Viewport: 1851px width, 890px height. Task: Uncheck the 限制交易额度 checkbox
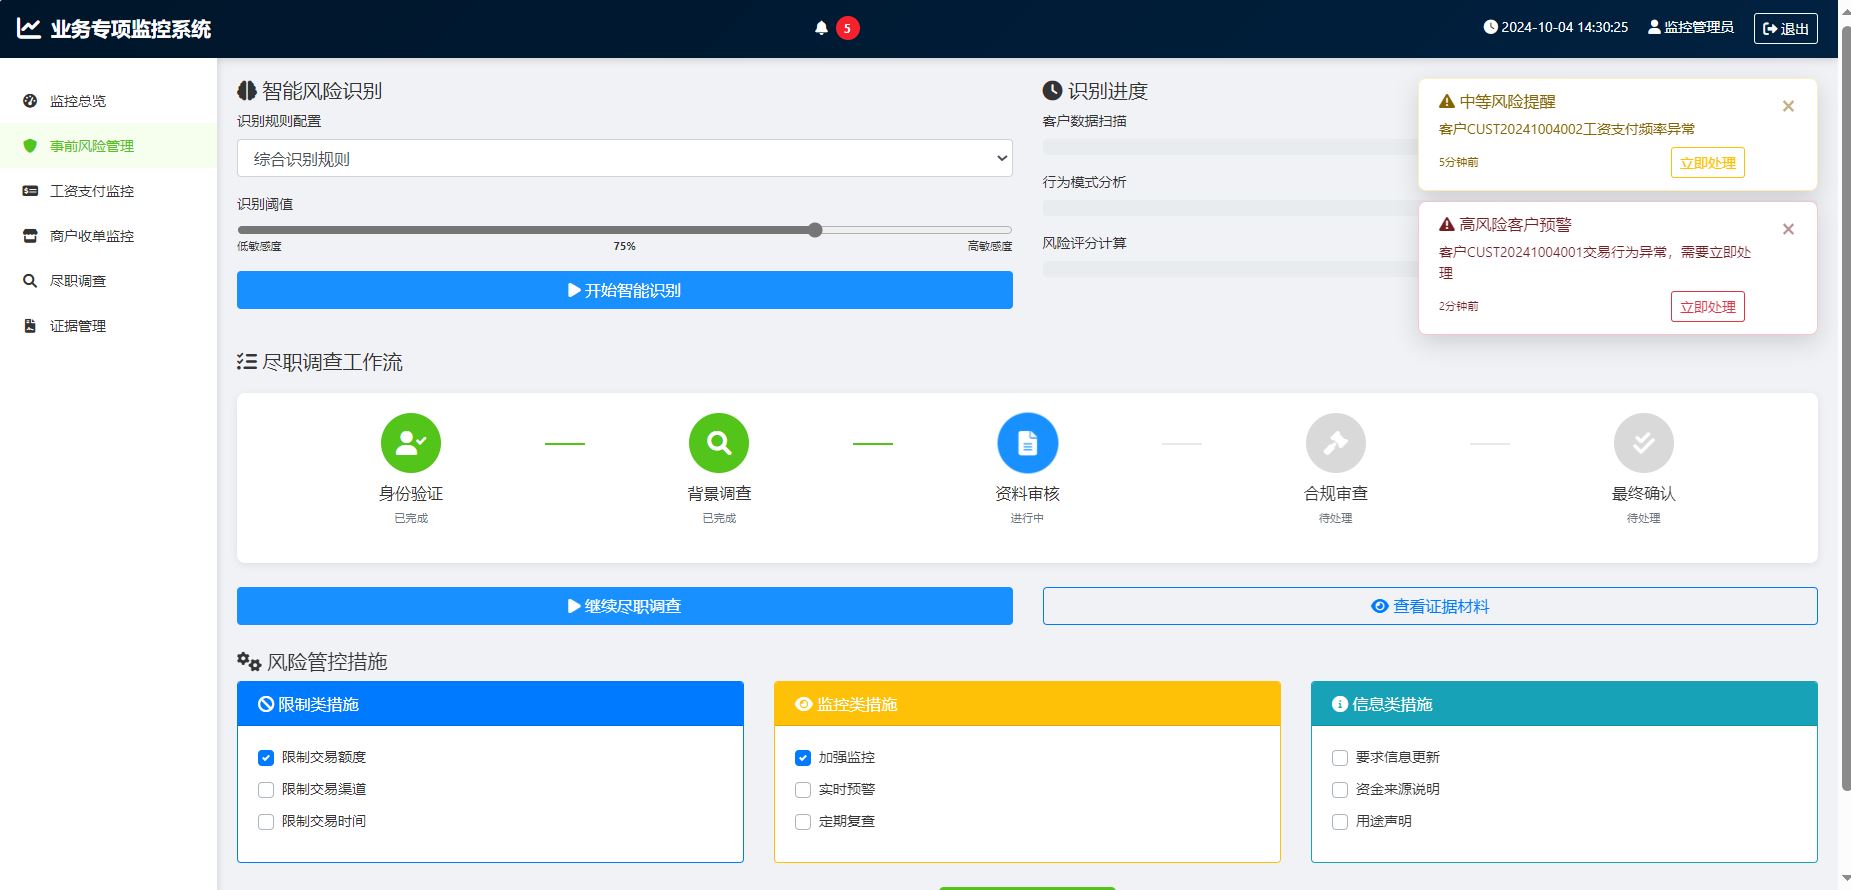pos(266,758)
